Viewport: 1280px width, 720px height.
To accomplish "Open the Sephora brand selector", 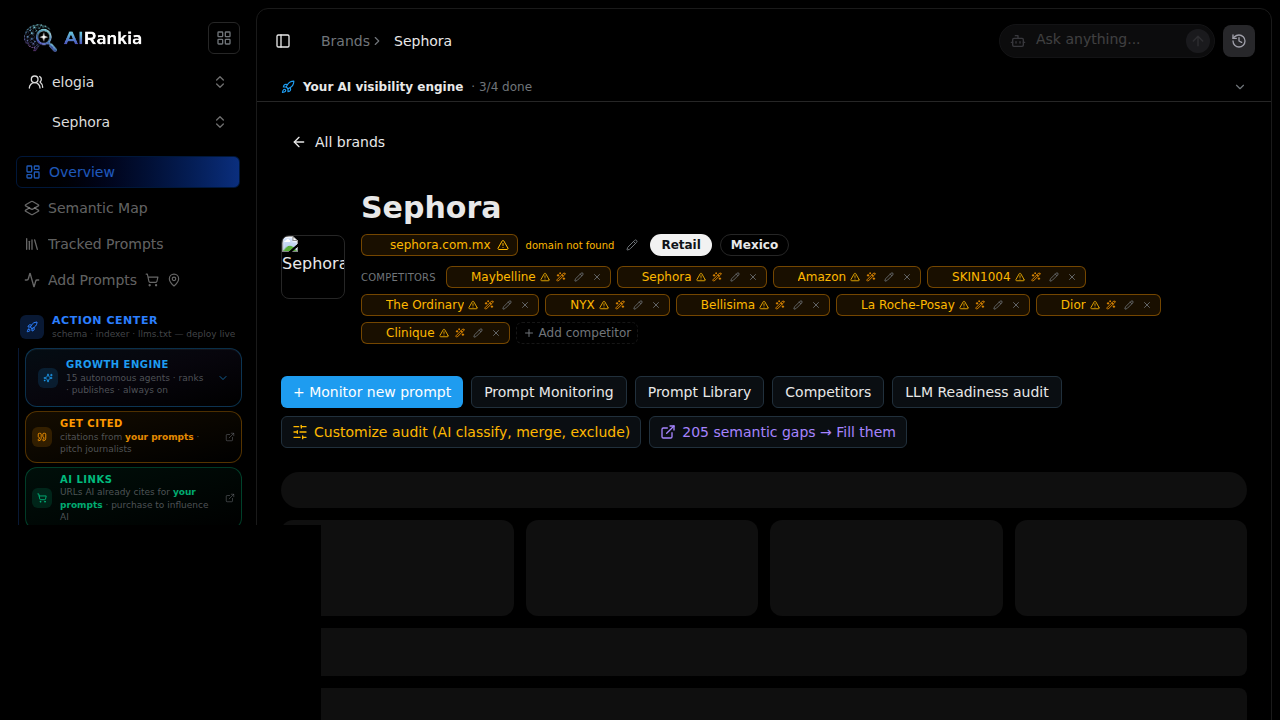I will click(x=128, y=122).
